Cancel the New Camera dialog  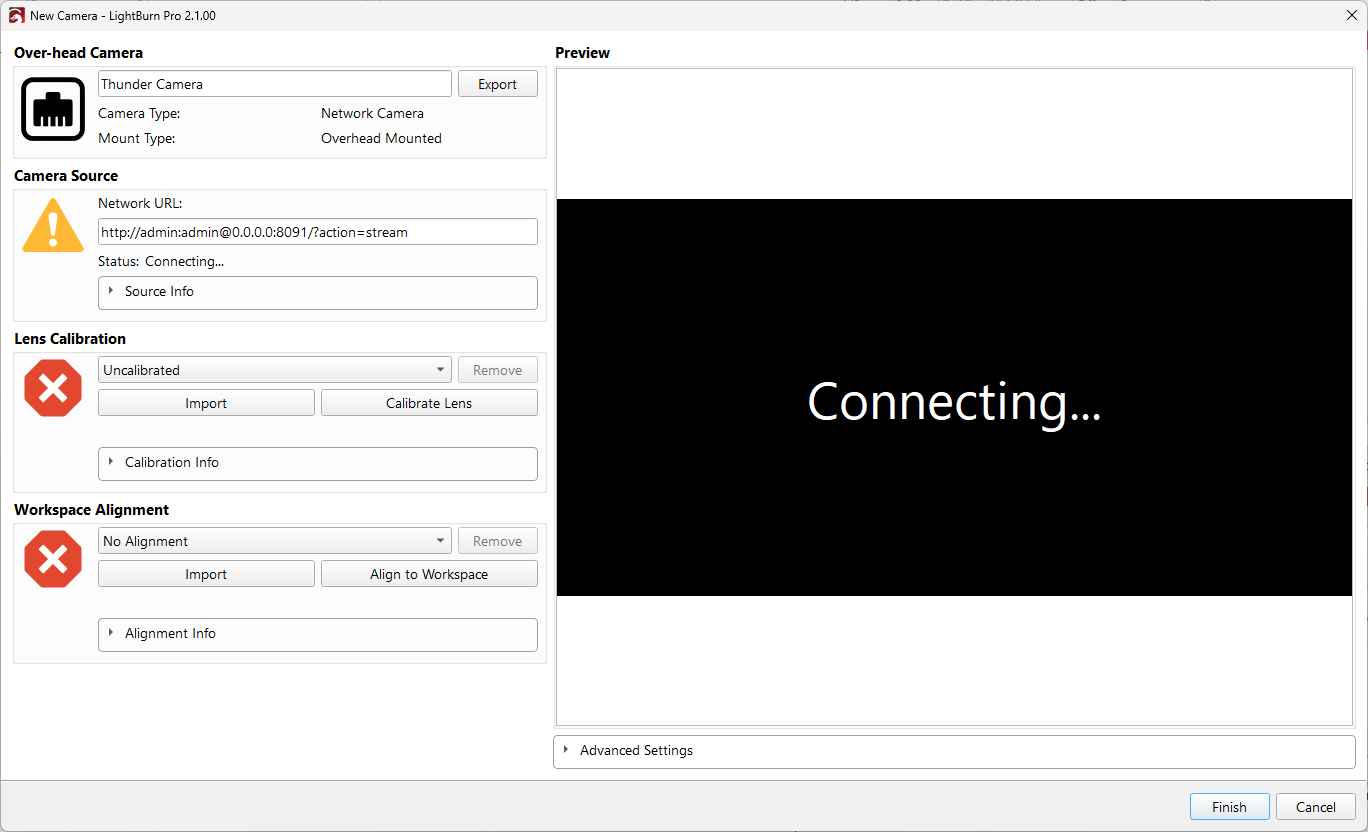click(x=1315, y=807)
